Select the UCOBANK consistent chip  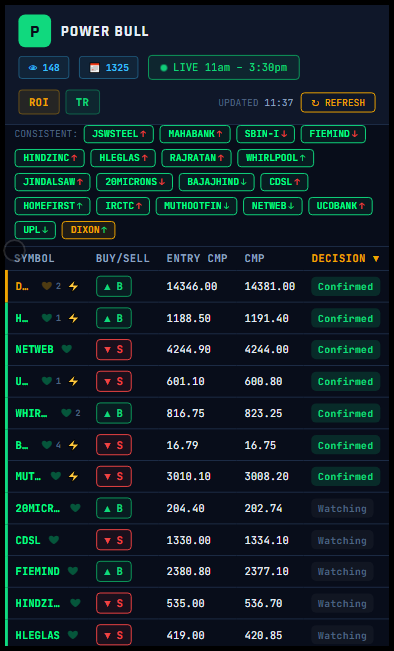click(x=340, y=206)
